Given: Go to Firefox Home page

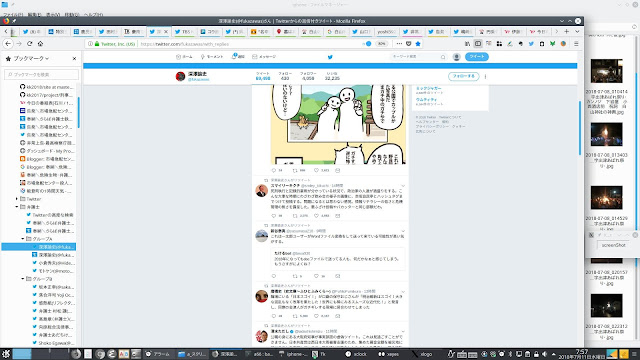Looking at the screenshot, I should [x=40, y=44].
